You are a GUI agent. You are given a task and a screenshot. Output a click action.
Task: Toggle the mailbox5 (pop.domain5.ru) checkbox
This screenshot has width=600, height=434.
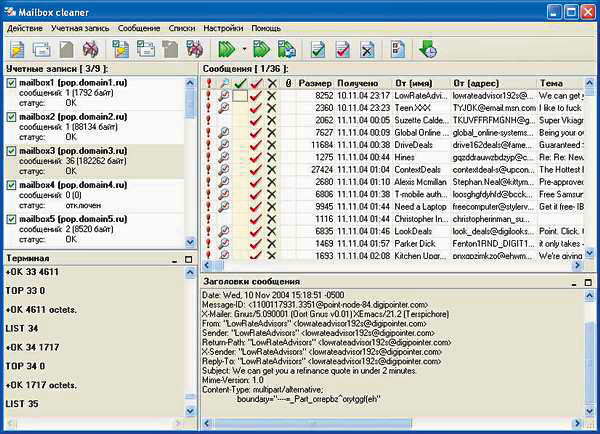[x=11, y=219]
